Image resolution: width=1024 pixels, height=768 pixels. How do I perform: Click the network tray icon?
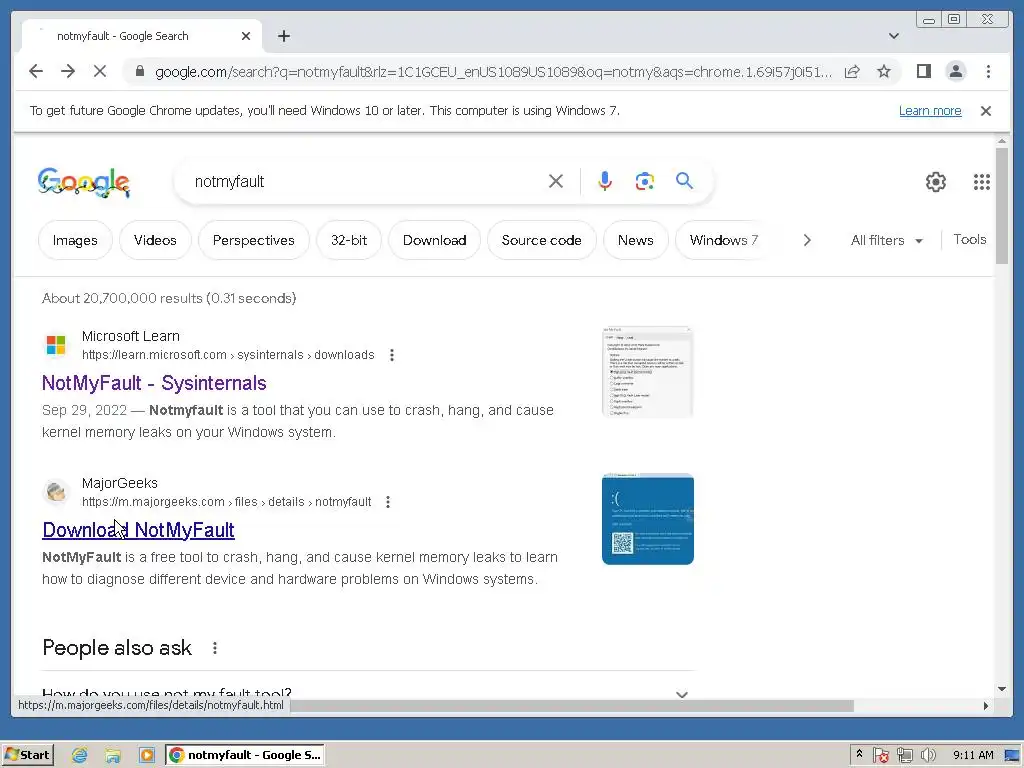[x=904, y=756]
